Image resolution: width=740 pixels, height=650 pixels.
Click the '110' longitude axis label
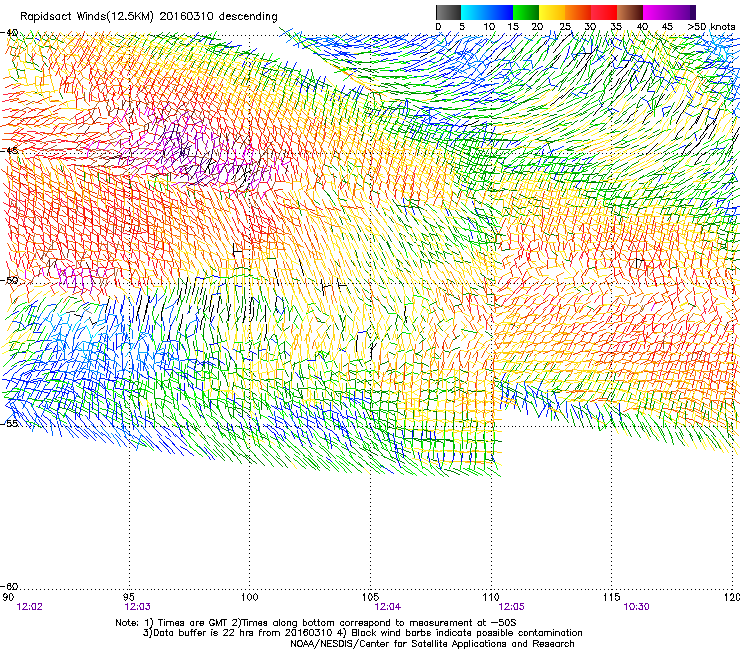click(x=491, y=597)
